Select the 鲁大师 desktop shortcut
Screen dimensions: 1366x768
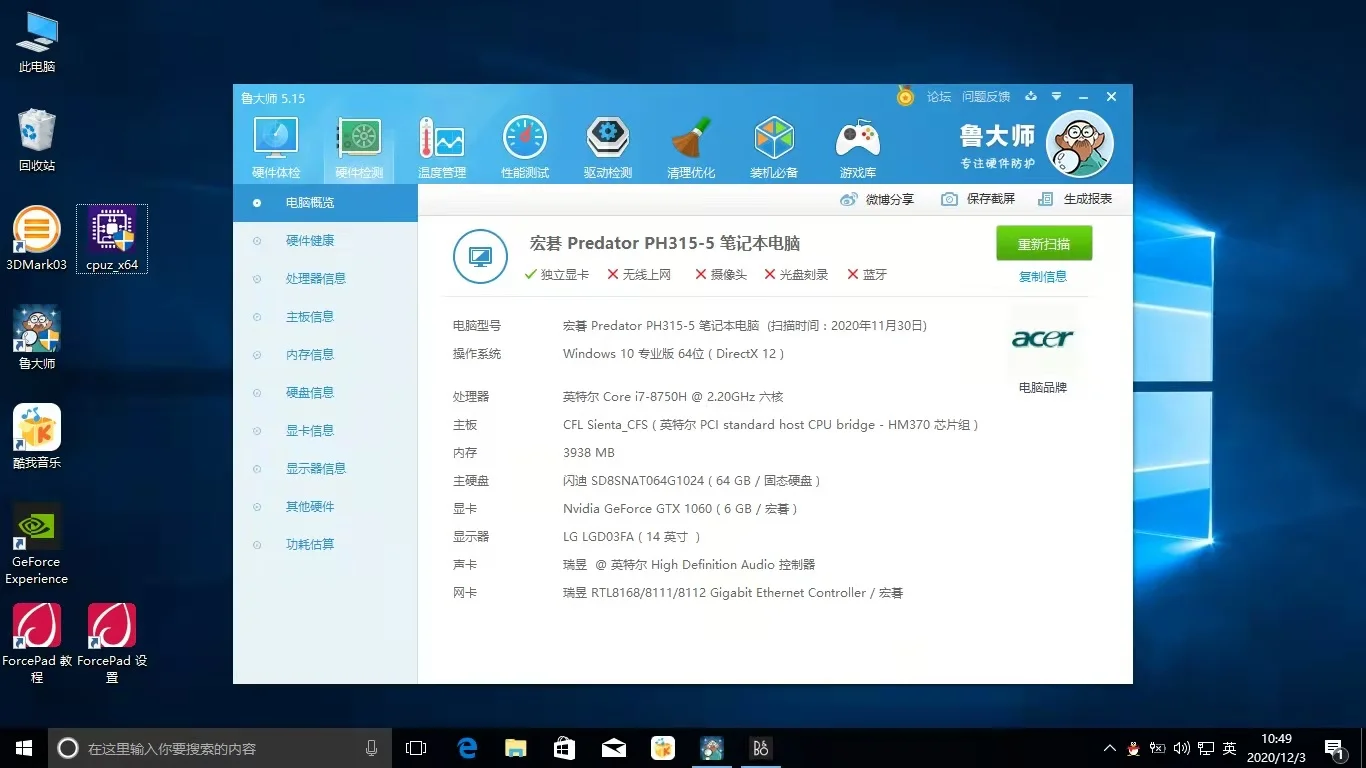(37, 338)
